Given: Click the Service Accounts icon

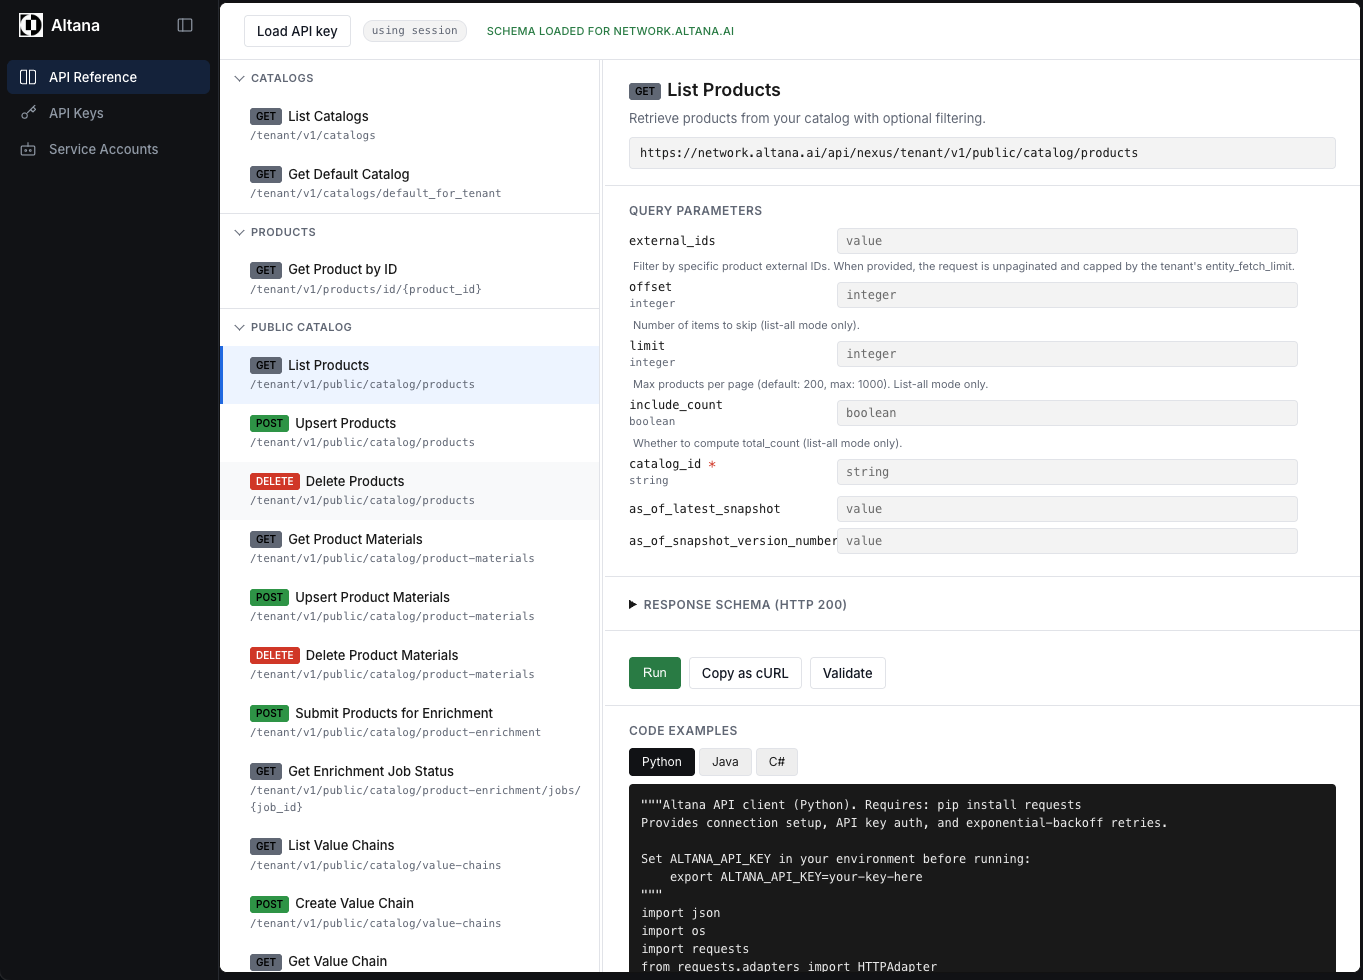Looking at the screenshot, I should (x=28, y=149).
